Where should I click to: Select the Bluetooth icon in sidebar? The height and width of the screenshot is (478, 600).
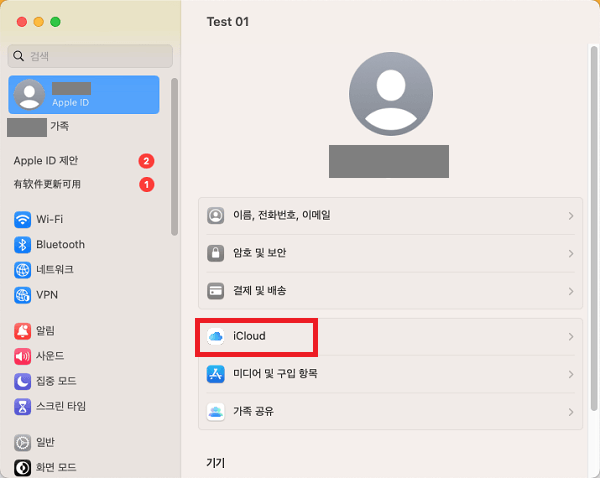pos(23,245)
